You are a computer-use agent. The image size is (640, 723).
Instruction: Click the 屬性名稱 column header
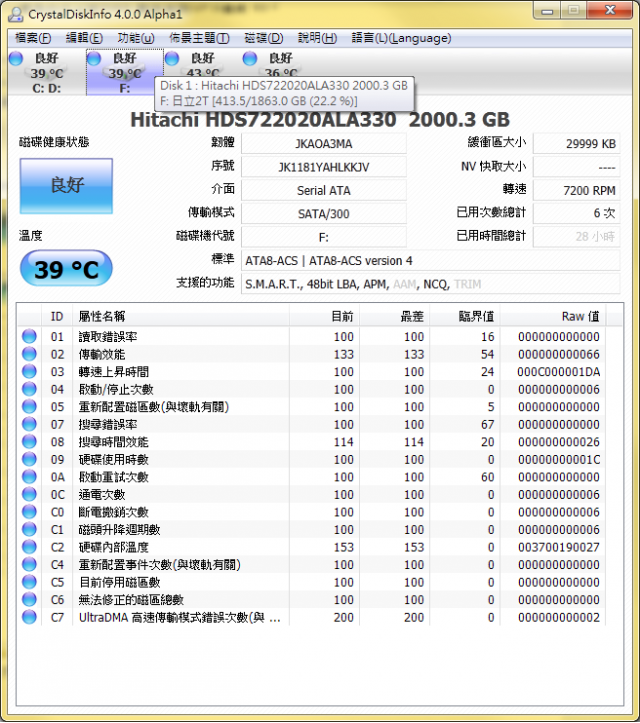coord(181,316)
